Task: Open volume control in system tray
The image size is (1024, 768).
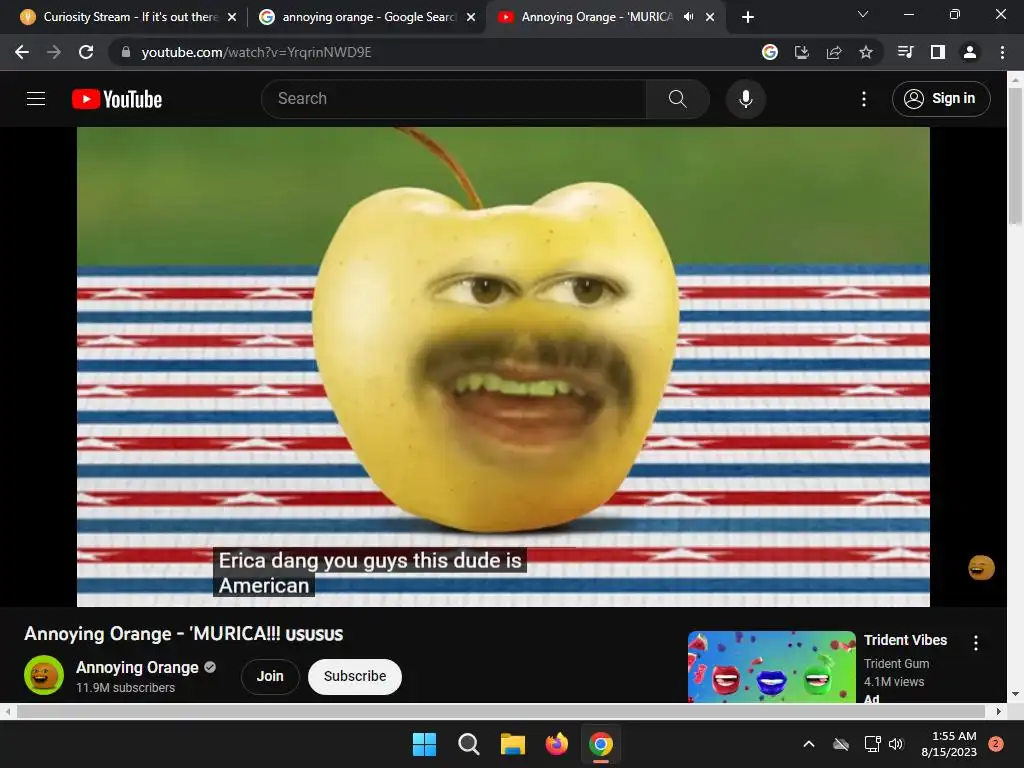Action: pos(896,744)
